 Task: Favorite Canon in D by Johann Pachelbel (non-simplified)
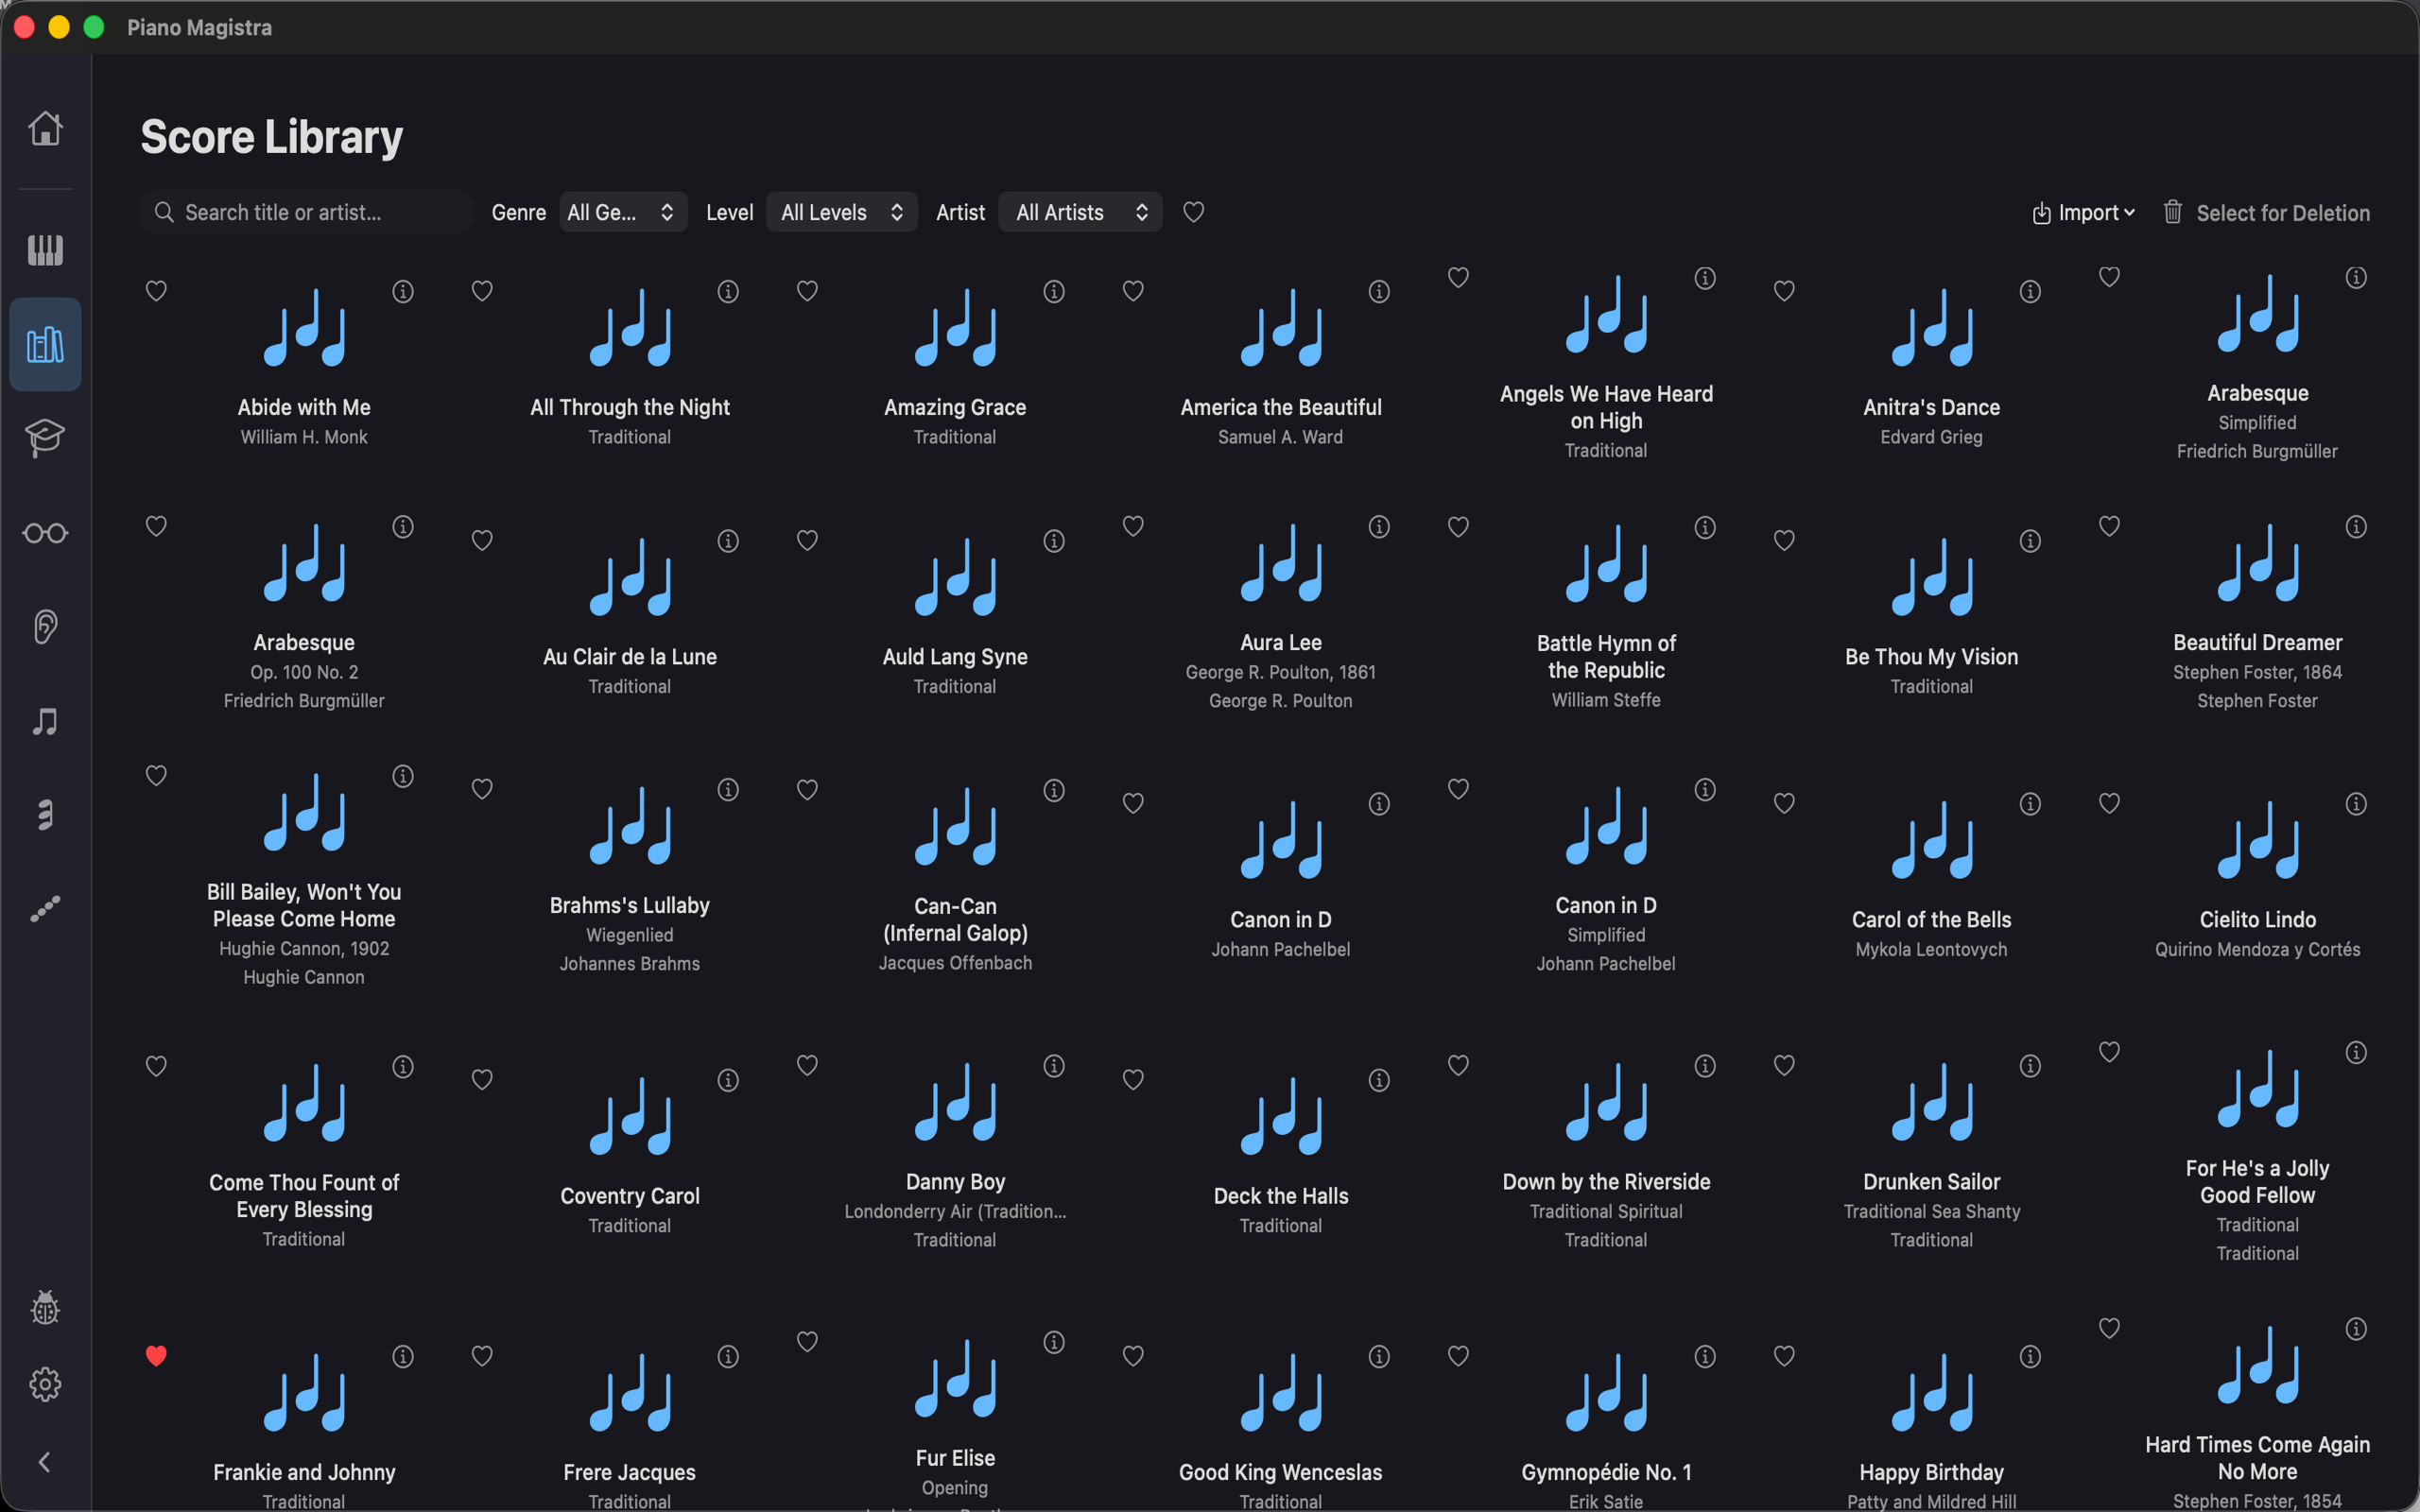coord(1133,804)
